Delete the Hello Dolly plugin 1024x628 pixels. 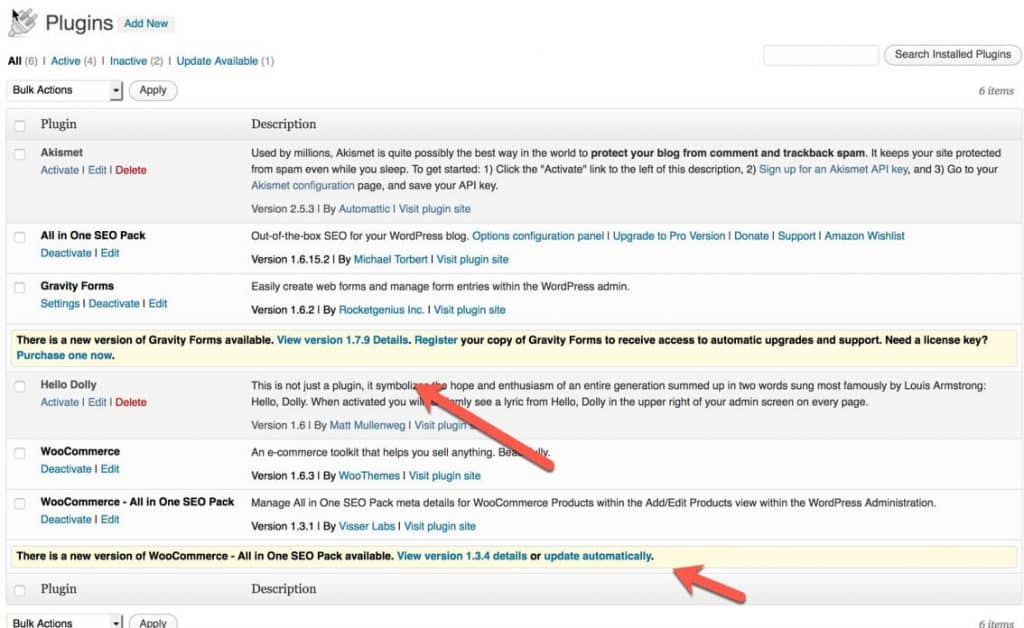(x=131, y=402)
